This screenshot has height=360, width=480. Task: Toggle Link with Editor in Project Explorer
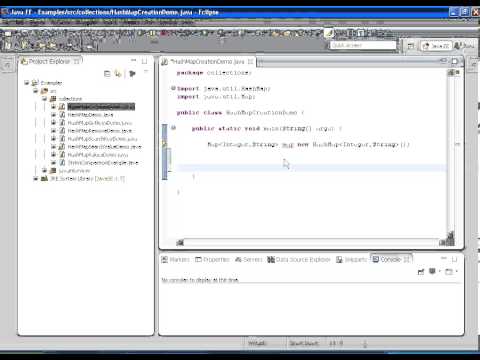click(118, 74)
